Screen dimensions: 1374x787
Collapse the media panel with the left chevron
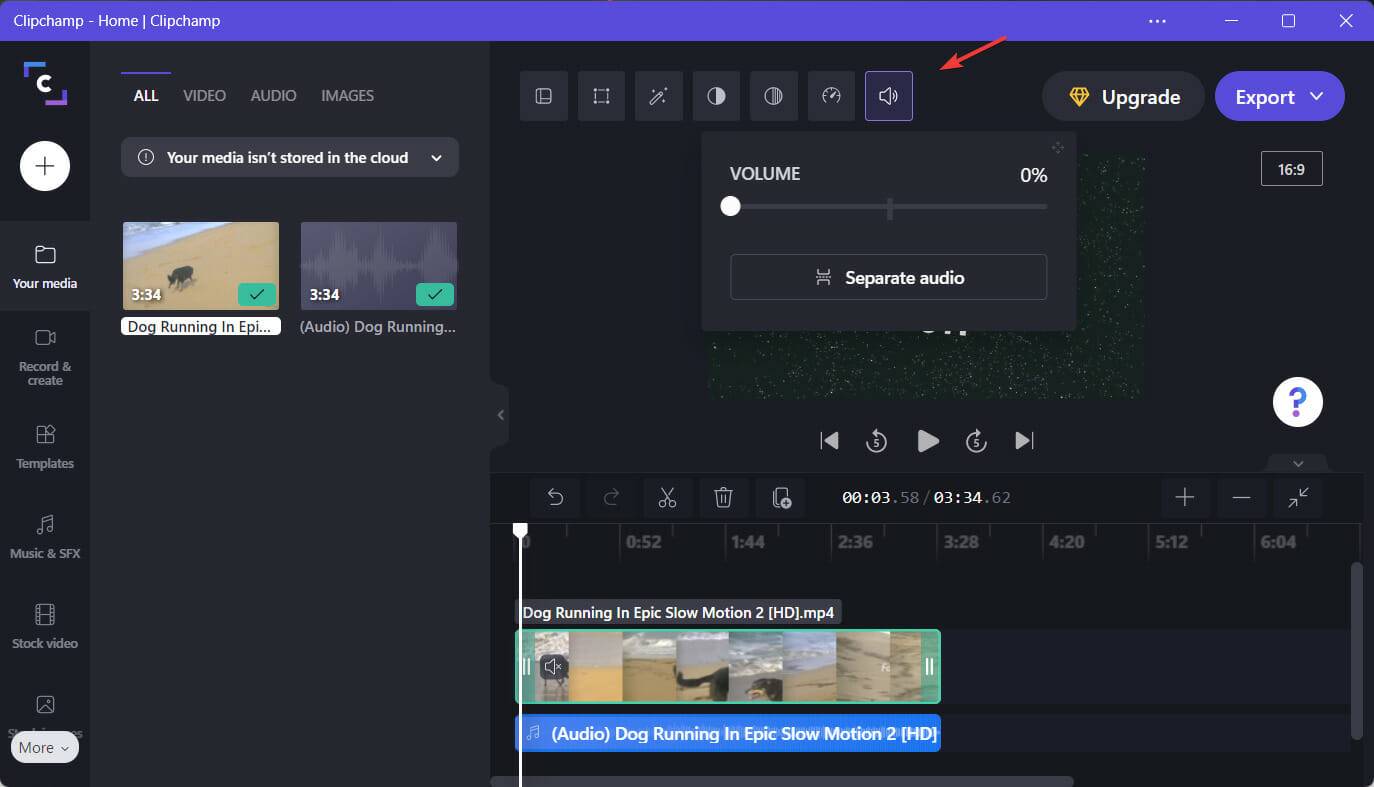pyautogui.click(x=500, y=415)
